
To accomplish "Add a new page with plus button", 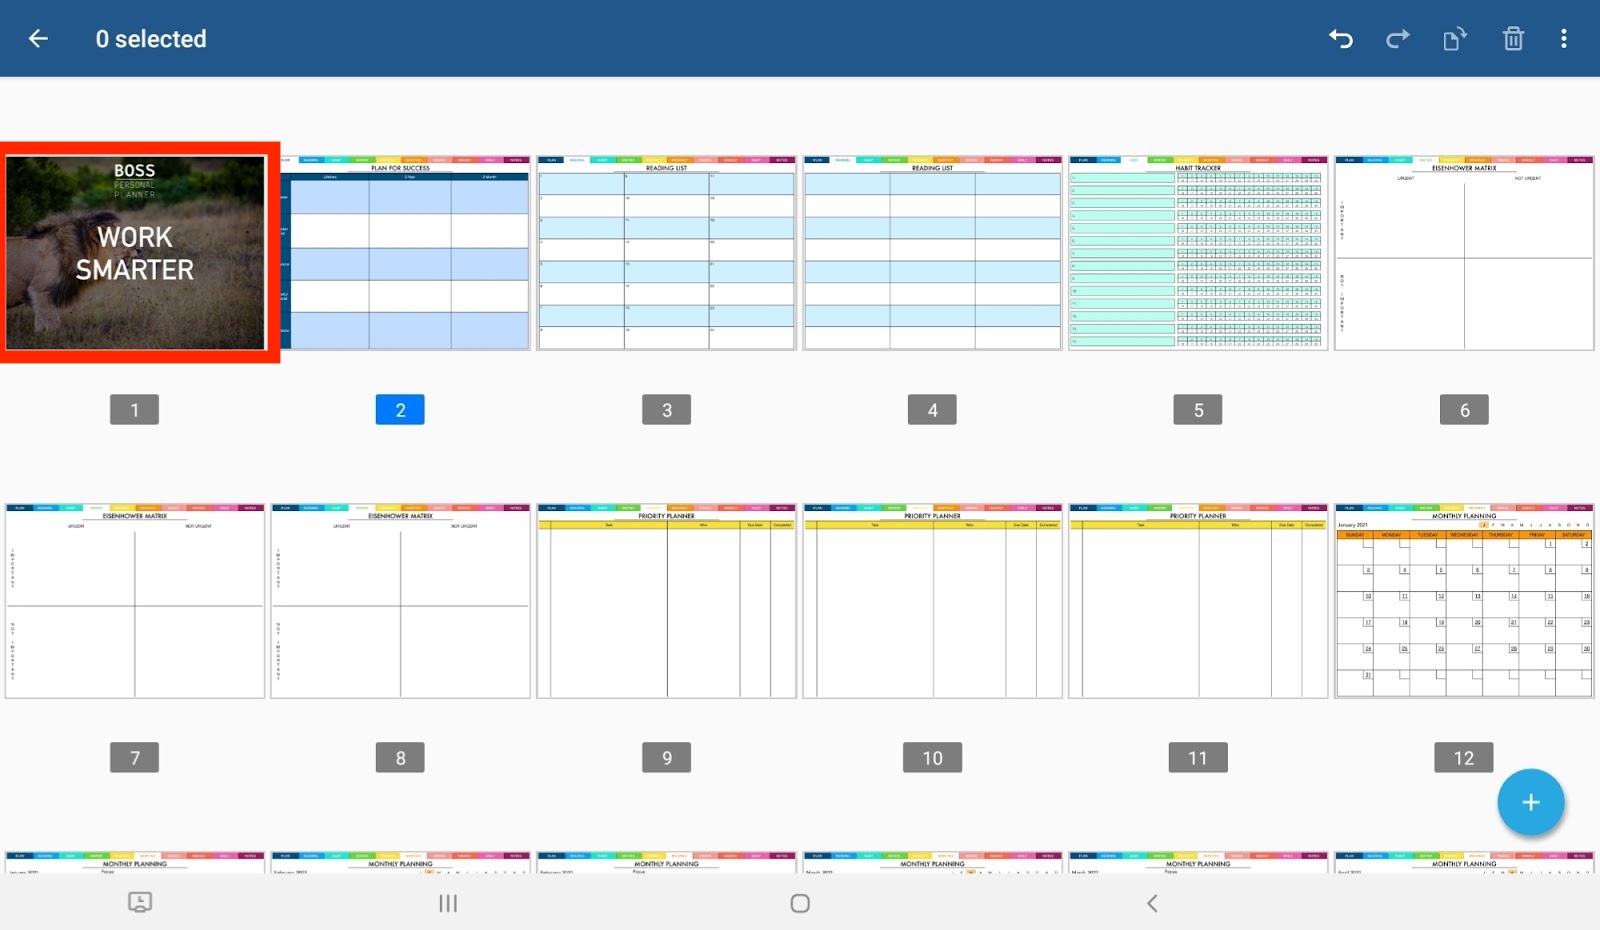I will tap(1531, 802).
